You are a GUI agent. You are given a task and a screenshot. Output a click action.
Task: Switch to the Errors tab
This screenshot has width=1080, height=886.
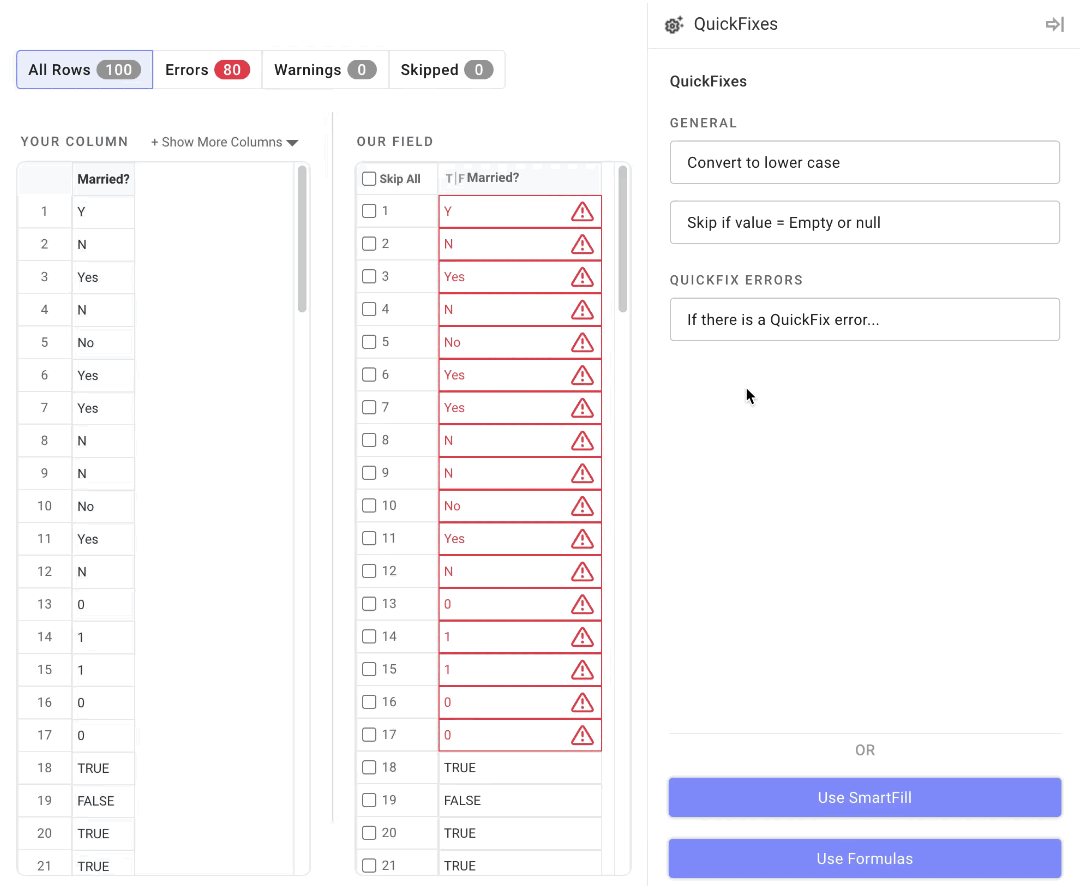(207, 70)
